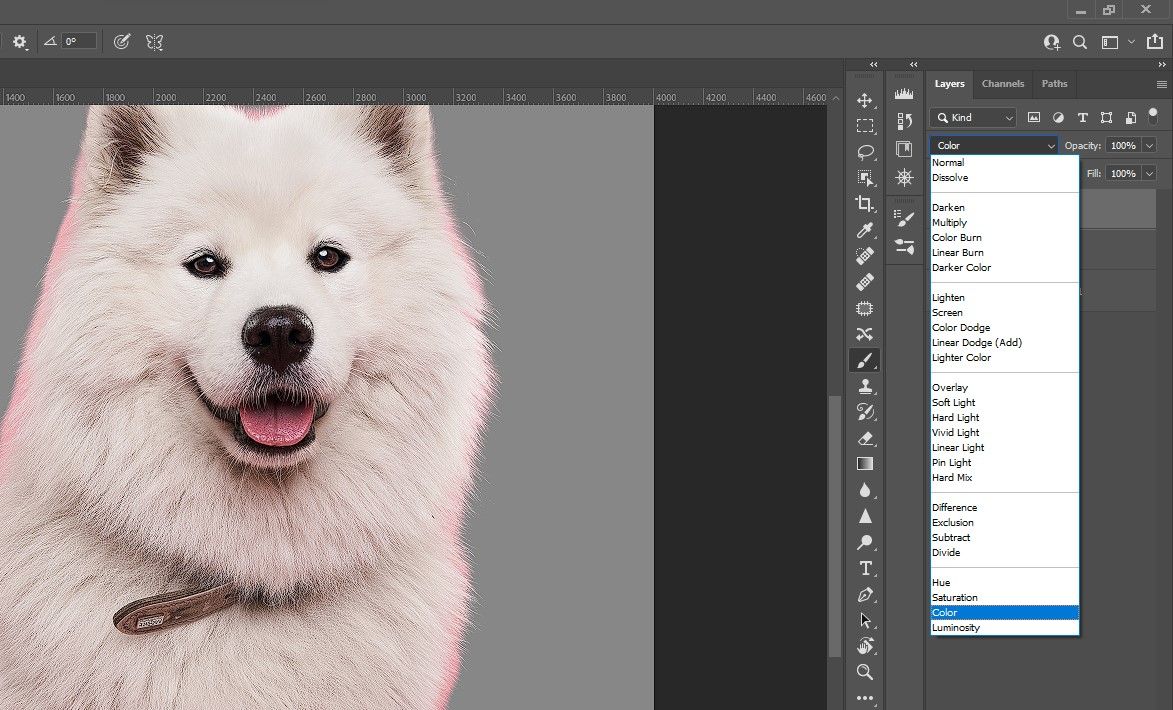This screenshot has width=1173, height=710.
Task: Switch to the Channels tab
Action: point(1002,84)
